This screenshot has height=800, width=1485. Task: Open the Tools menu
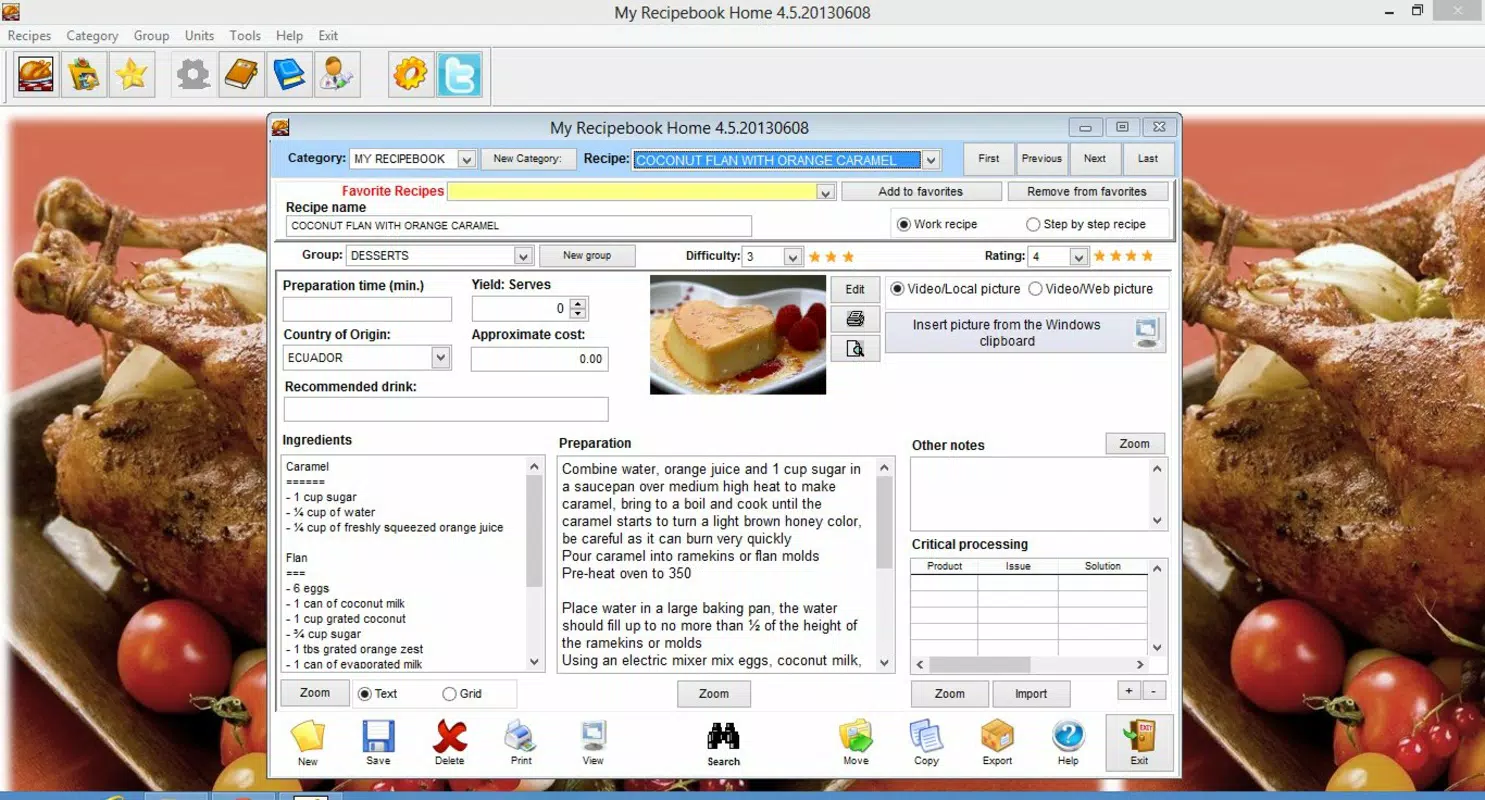click(245, 35)
